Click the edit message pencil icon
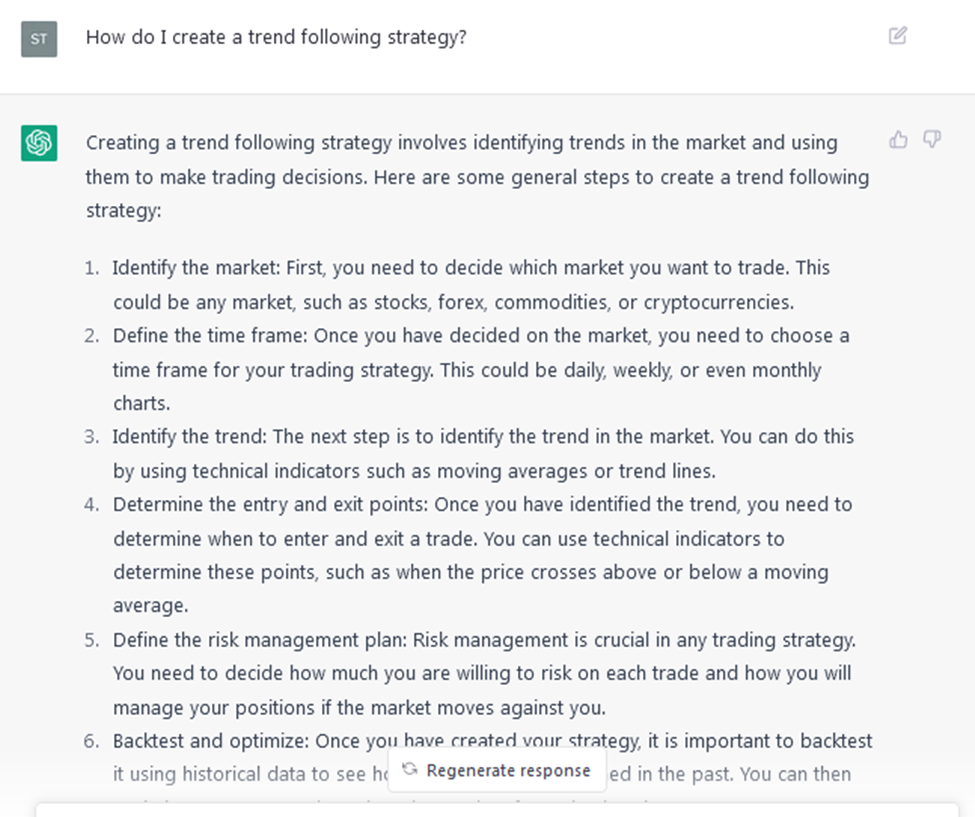Screen dimensions: 975x817 [x=897, y=36]
